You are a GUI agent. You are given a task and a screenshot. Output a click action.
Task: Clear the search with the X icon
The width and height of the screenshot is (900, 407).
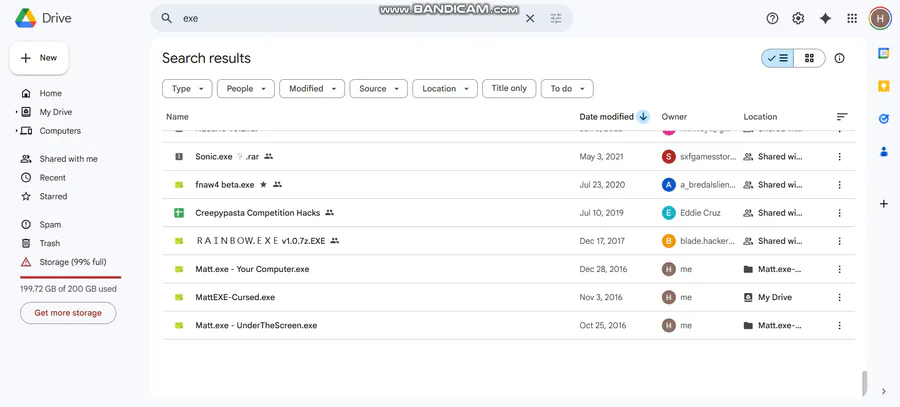point(530,18)
